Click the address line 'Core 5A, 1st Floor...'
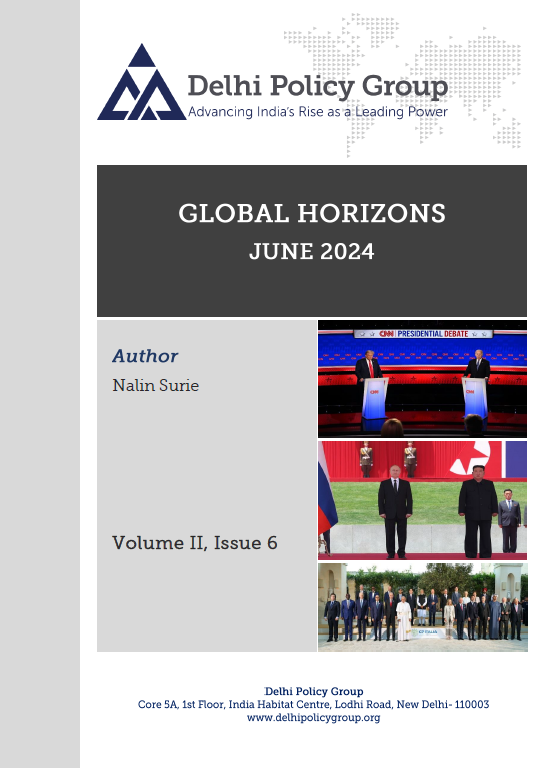The image size is (541, 768). tap(313, 704)
